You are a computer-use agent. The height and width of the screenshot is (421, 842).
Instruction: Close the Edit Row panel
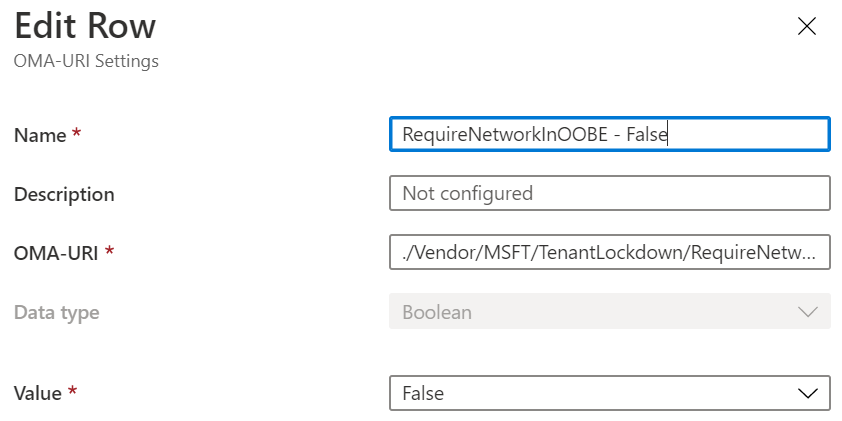click(x=807, y=27)
